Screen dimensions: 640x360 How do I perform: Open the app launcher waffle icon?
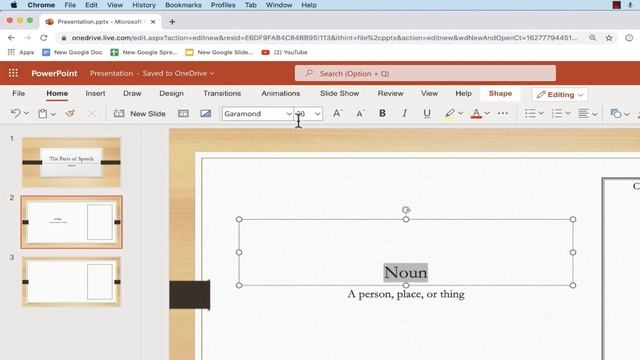pos(13,73)
